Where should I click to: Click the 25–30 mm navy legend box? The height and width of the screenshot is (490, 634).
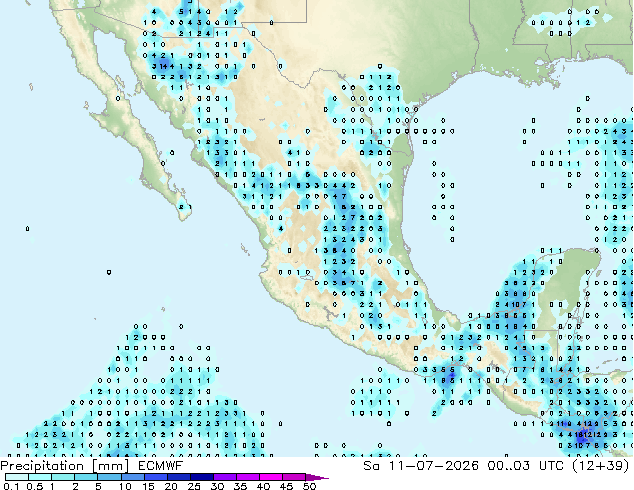point(201,477)
